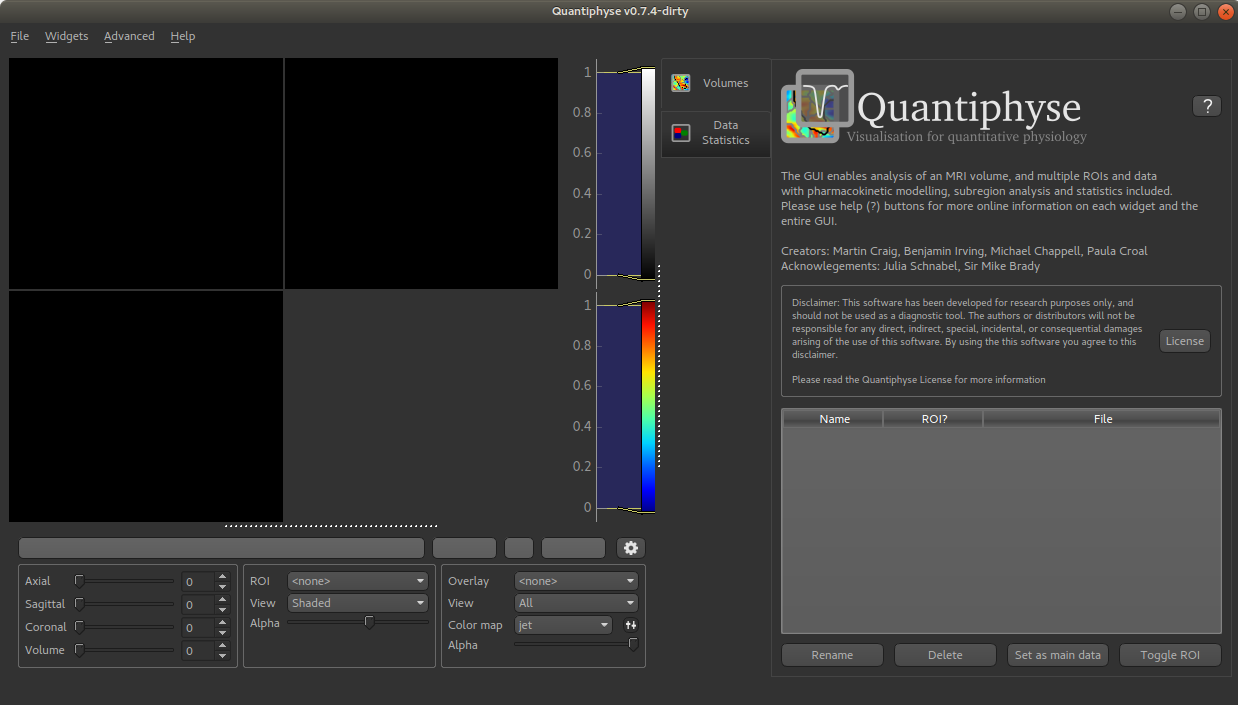The image size is (1238, 705).
Task: Open the Advanced menu
Action: [129, 36]
